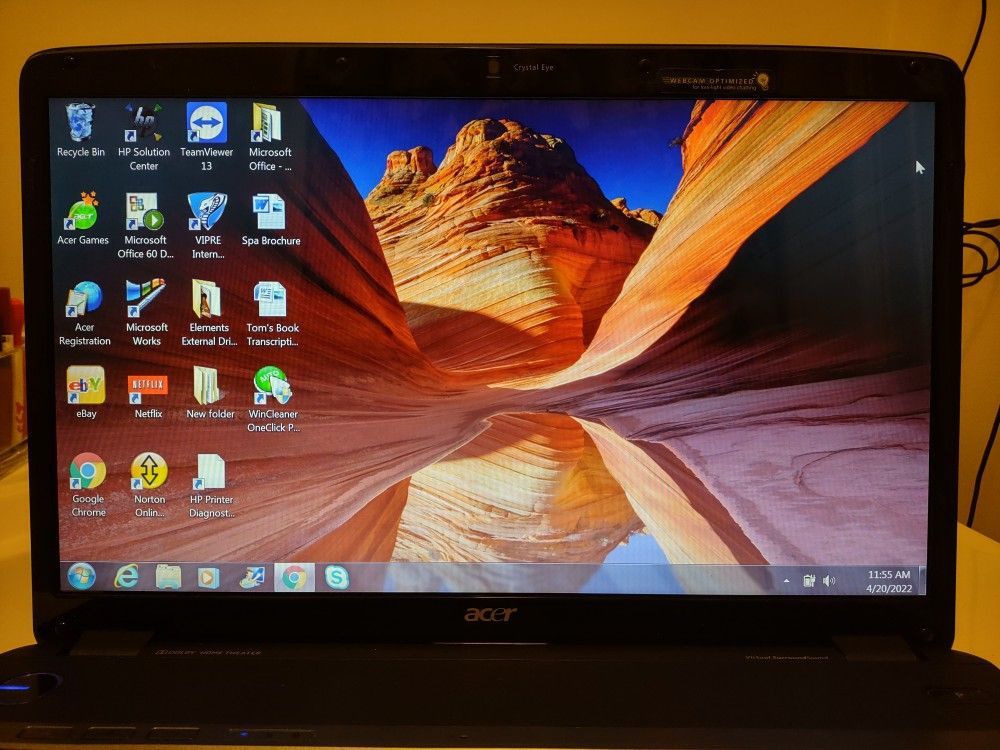Image resolution: width=1000 pixels, height=750 pixels.
Task: Select the eBay desktop shortcut
Action: point(86,386)
